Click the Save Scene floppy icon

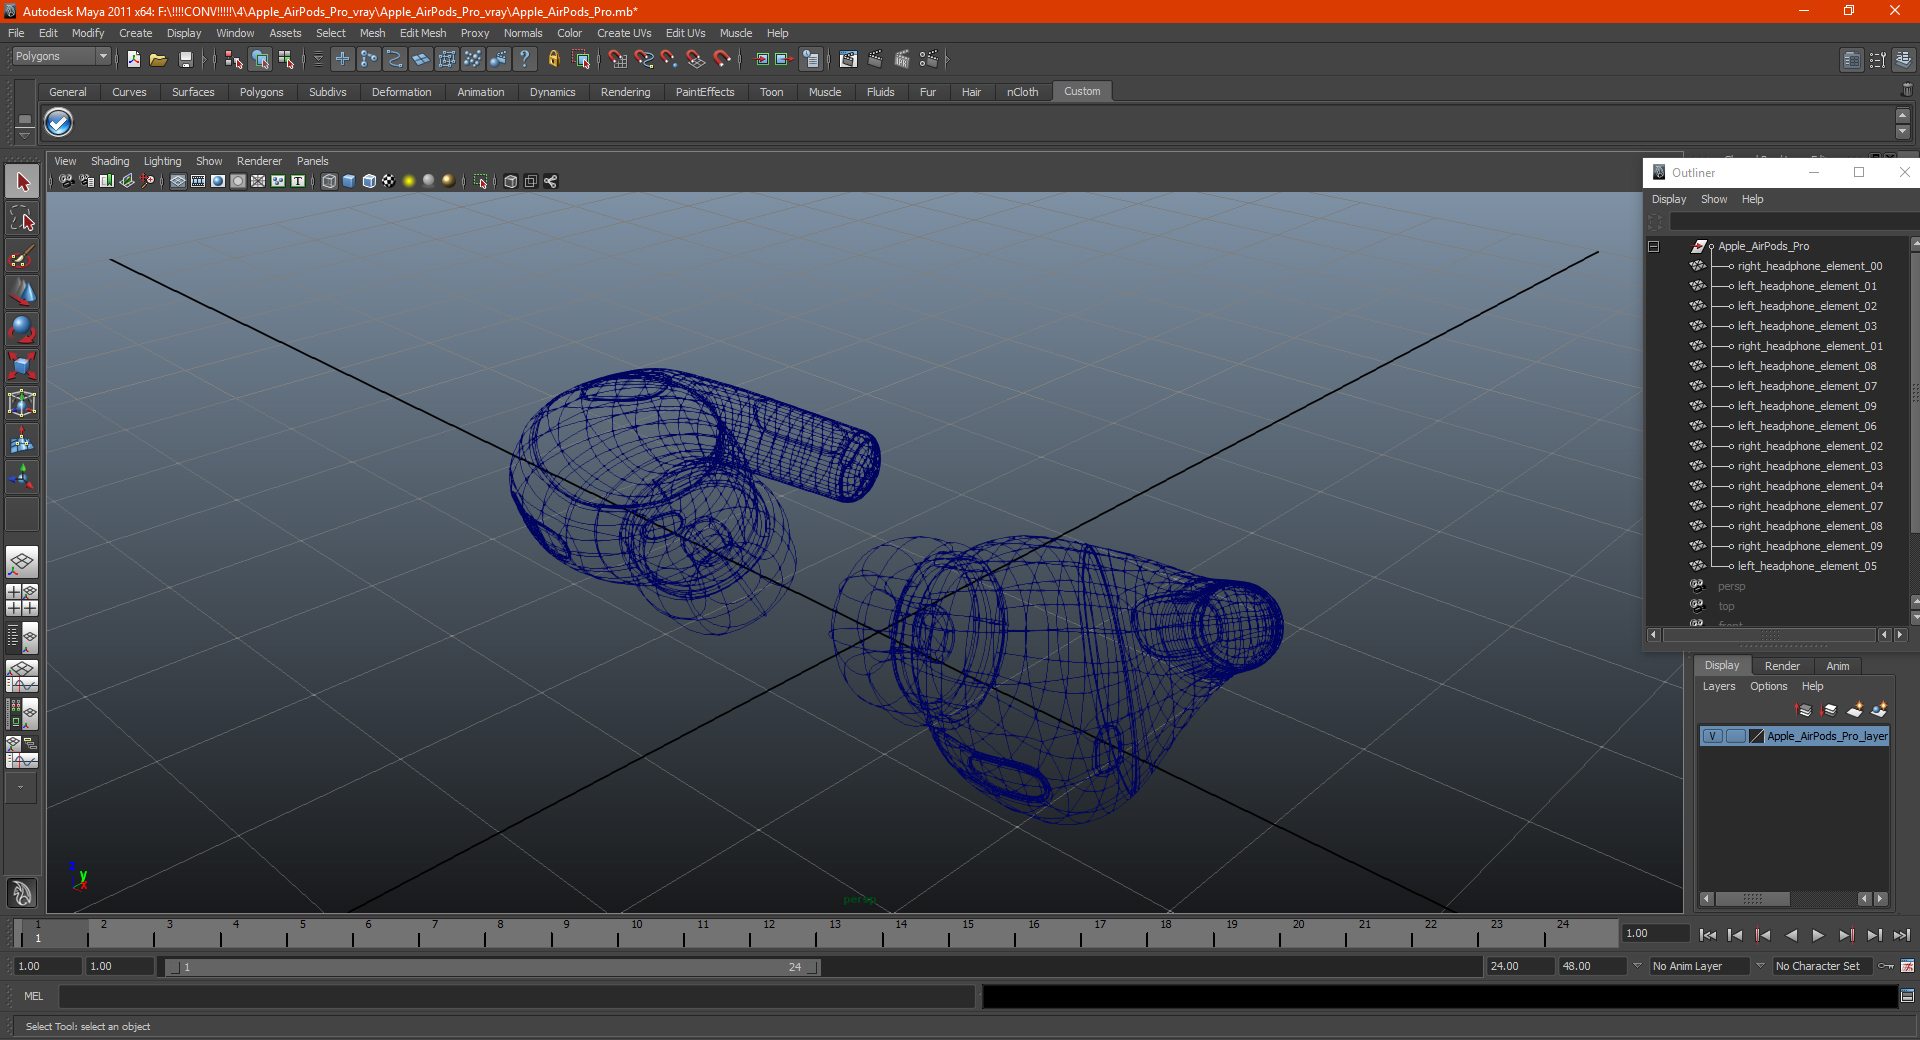185,60
